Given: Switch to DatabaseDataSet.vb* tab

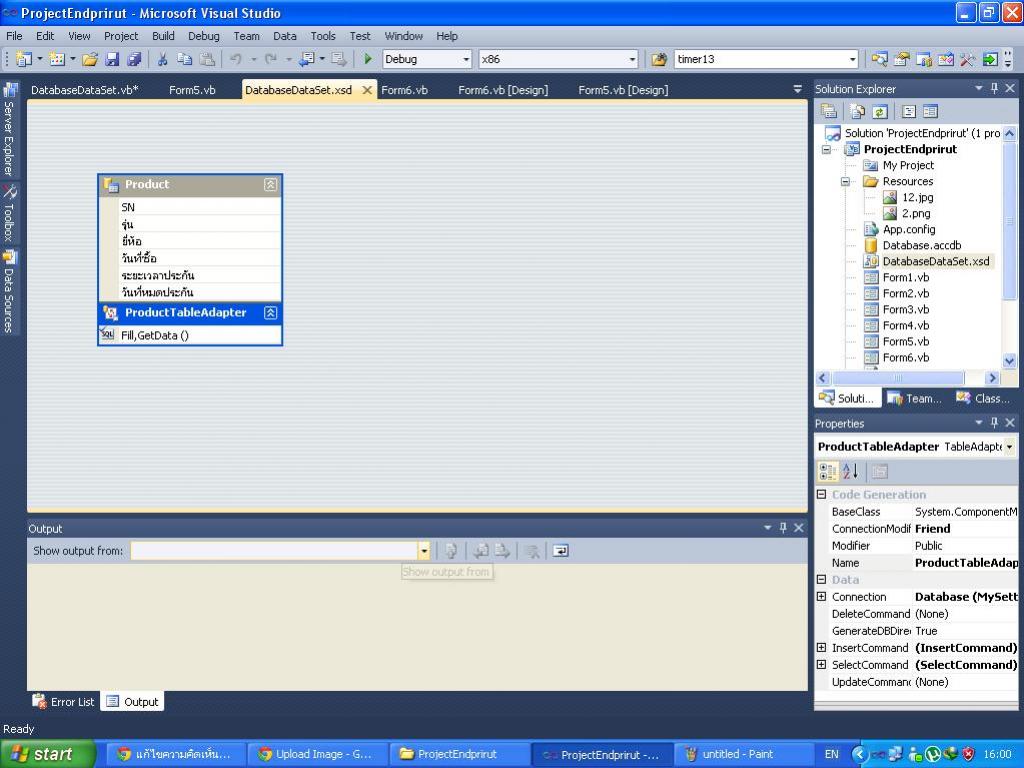Looking at the screenshot, I should [x=84, y=90].
